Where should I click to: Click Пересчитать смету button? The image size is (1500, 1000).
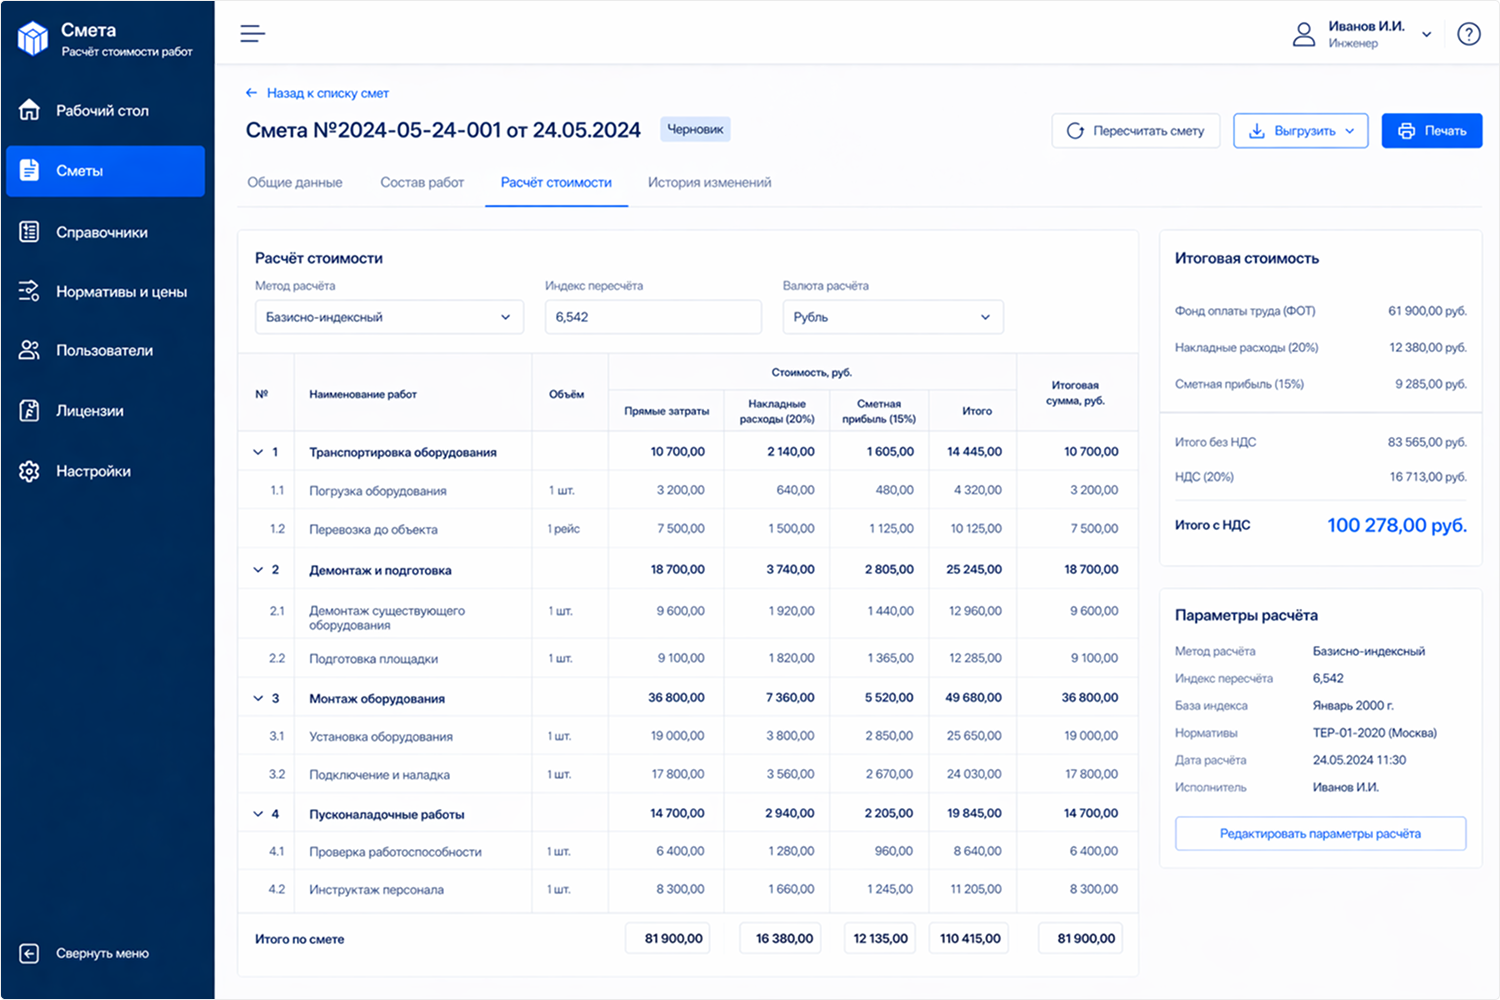pyautogui.click(x=1135, y=131)
